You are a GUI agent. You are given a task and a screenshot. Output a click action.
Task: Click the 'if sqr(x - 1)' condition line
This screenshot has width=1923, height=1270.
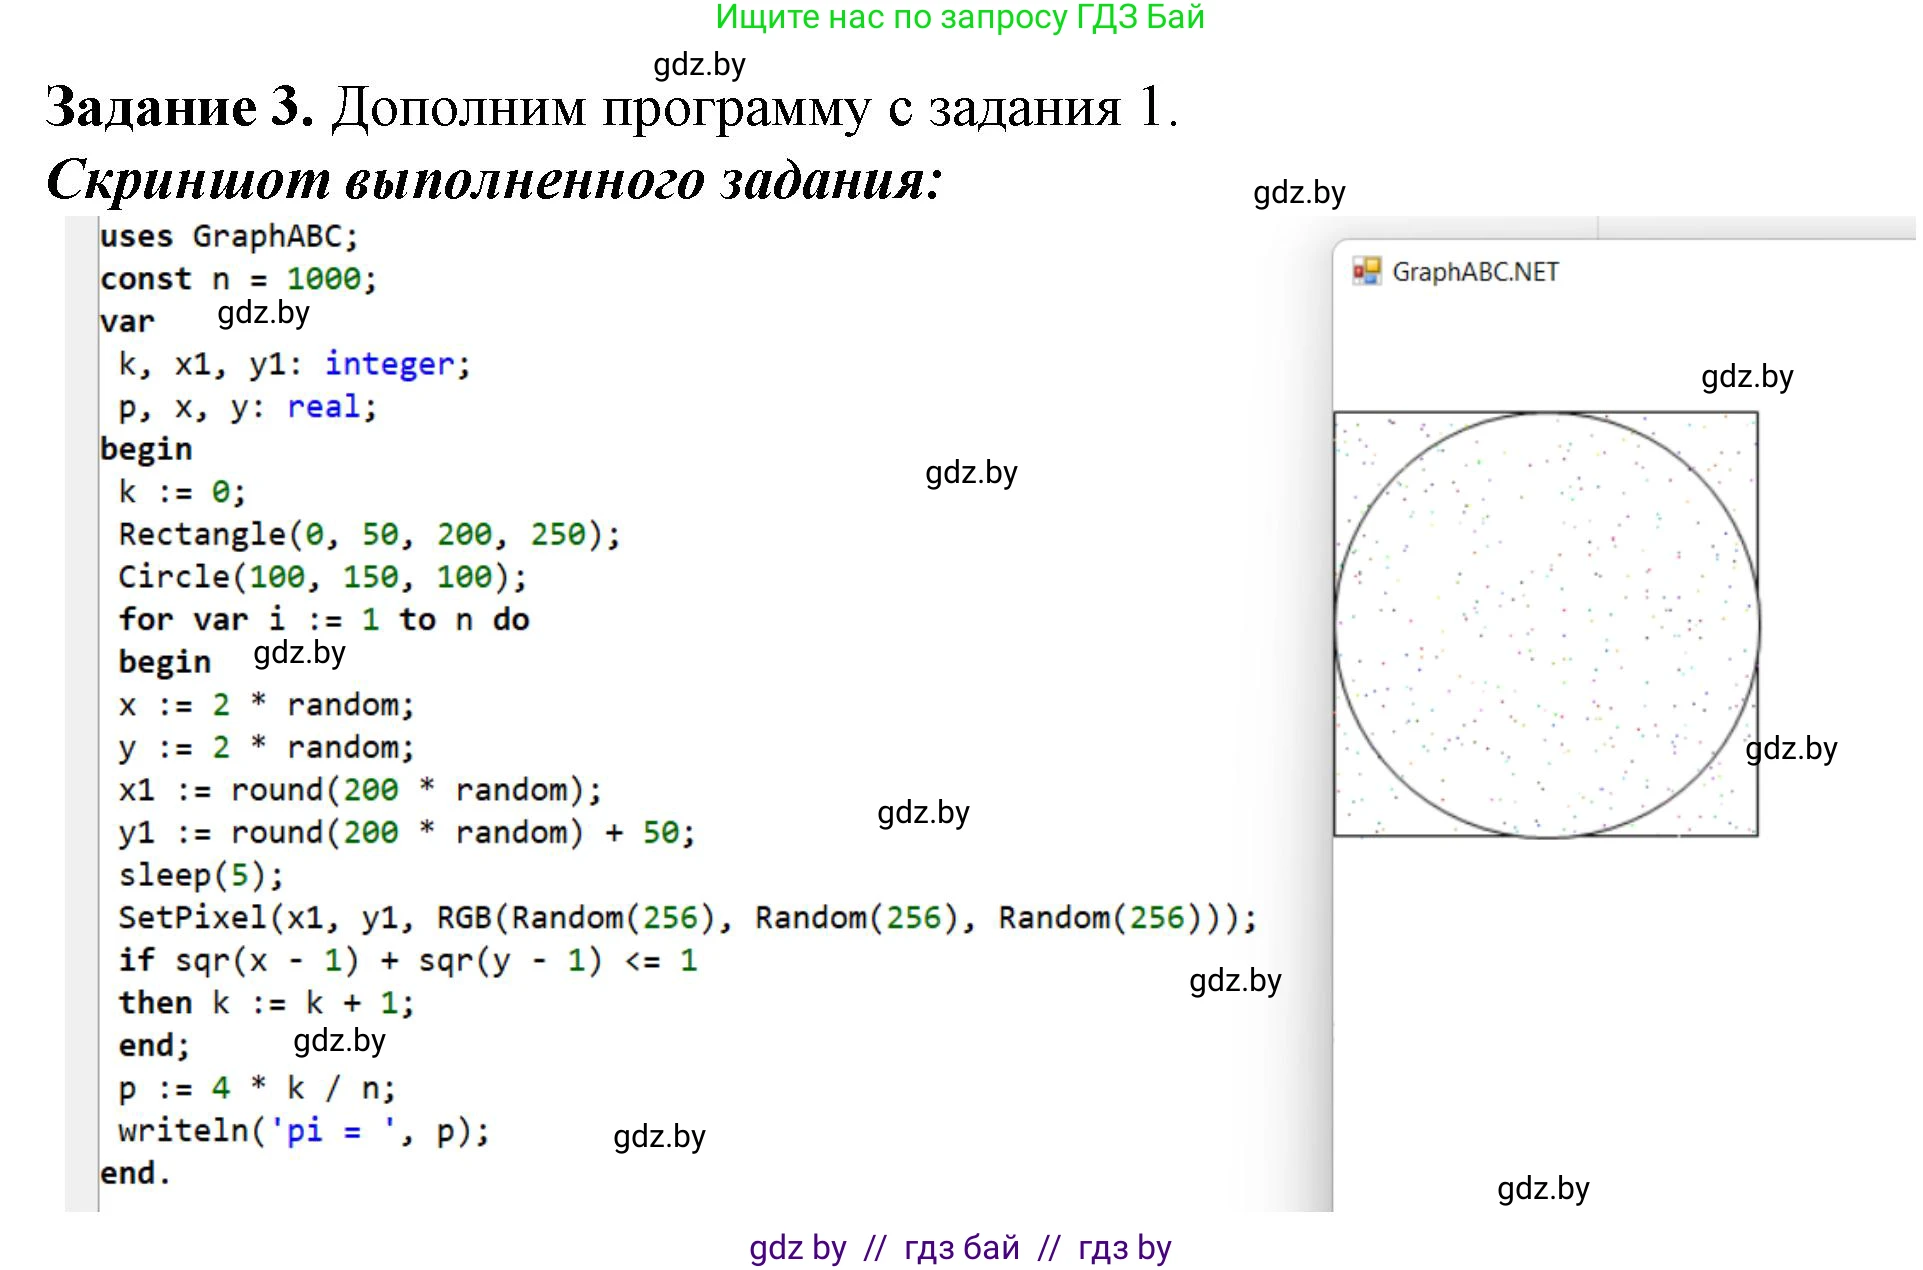[x=407, y=961]
